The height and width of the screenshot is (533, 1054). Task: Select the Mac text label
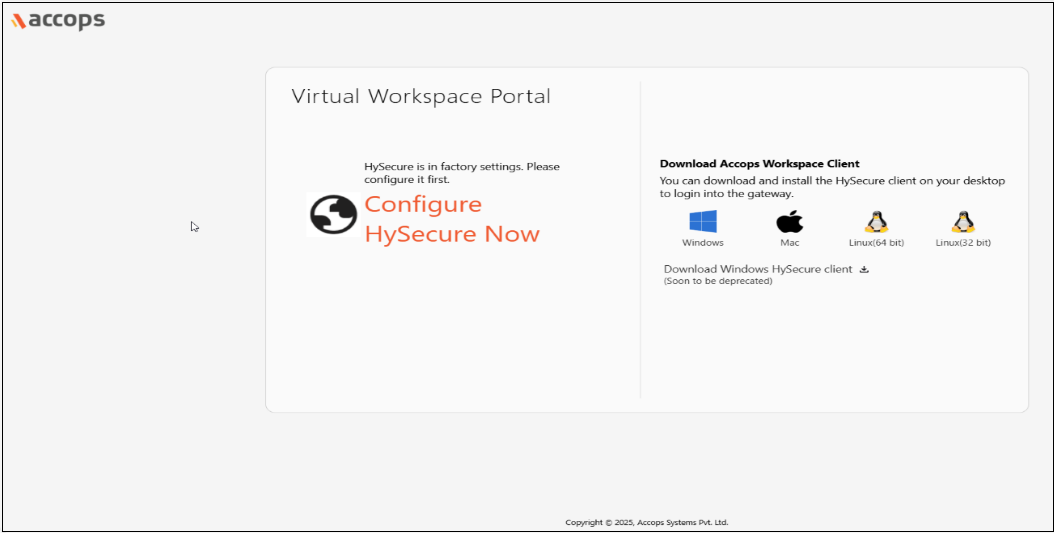pos(790,243)
